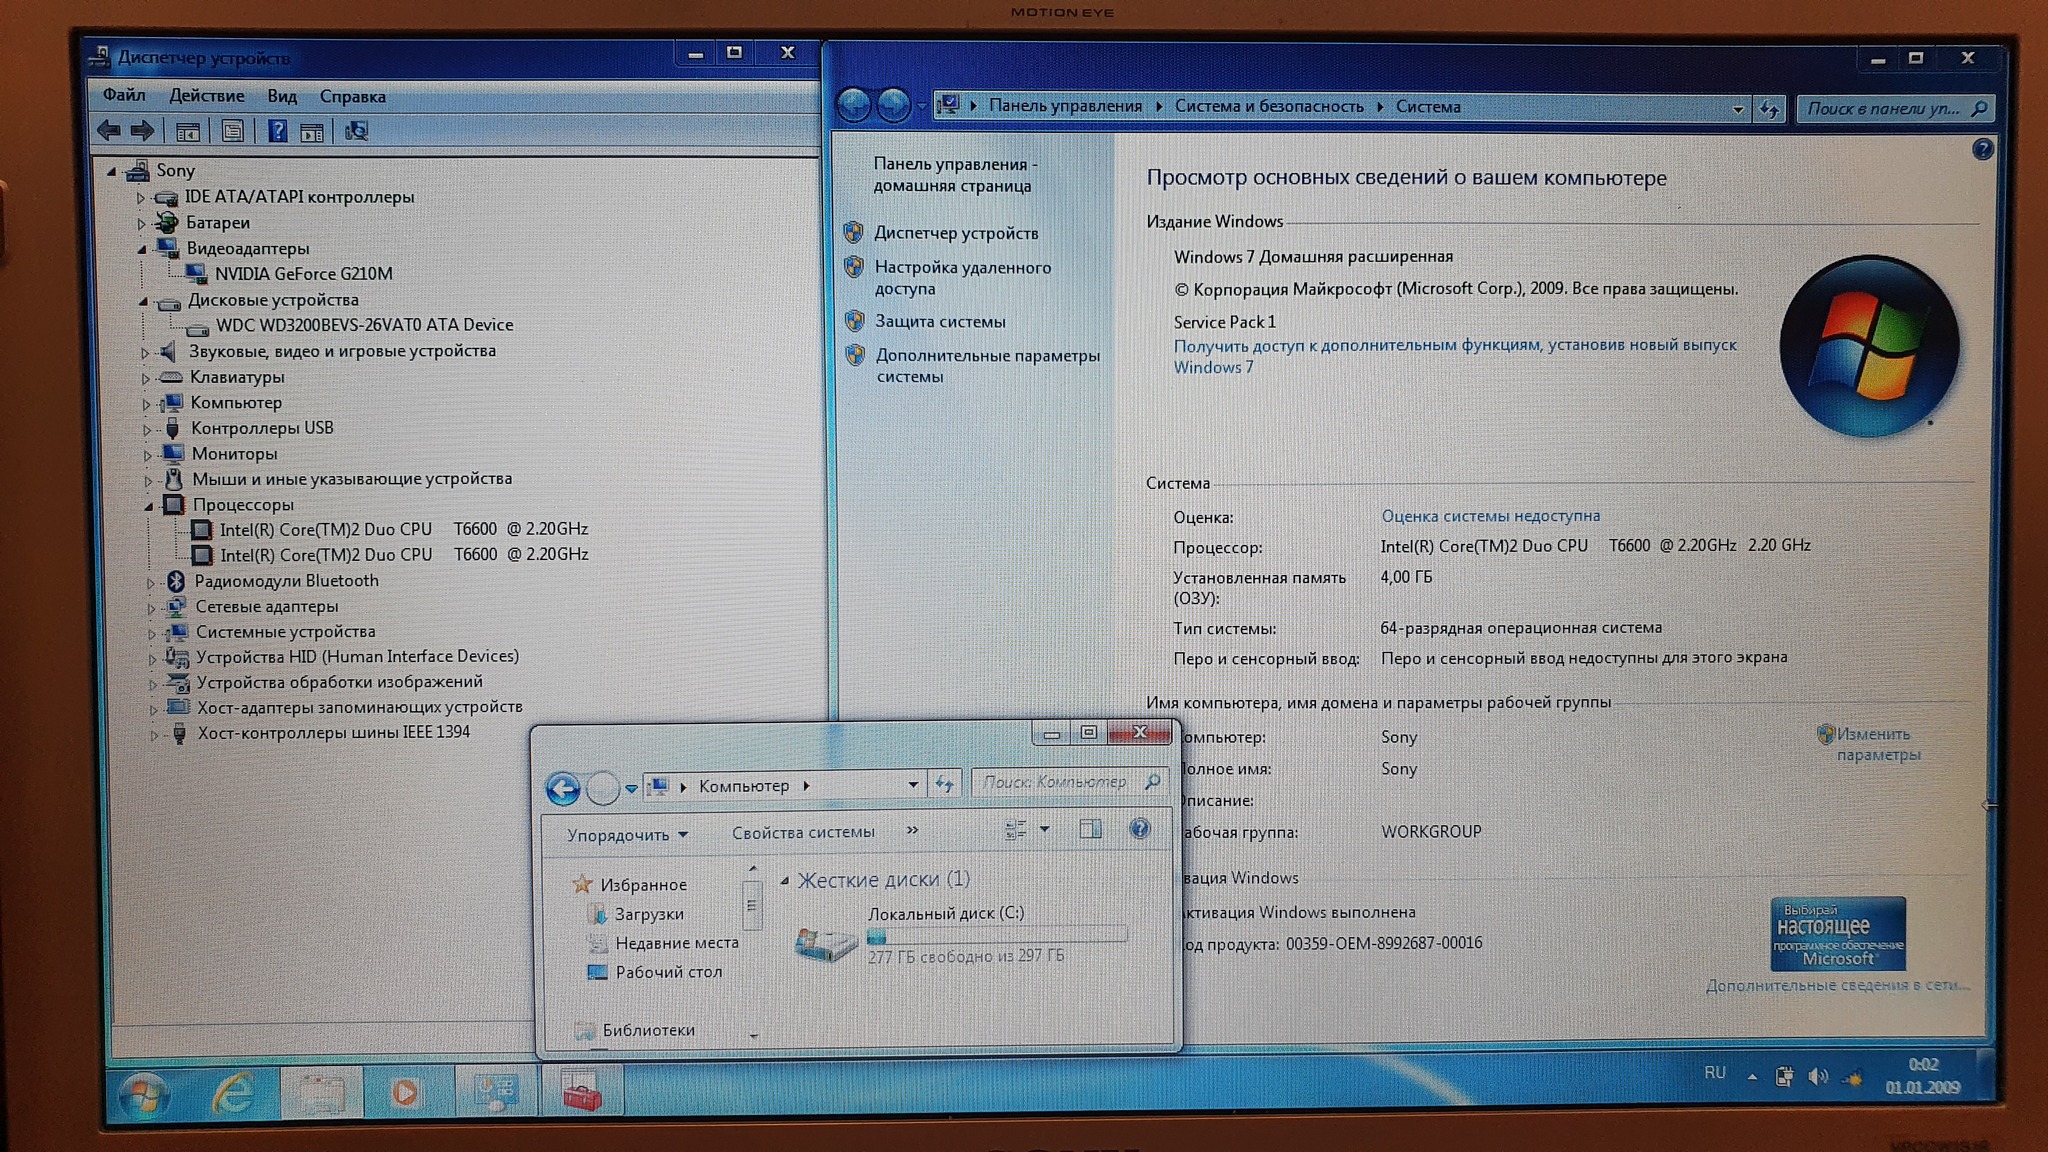This screenshot has height=1152, width=2048.
Task: Open the Упорядочить dropdown
Action: [627, 835]
